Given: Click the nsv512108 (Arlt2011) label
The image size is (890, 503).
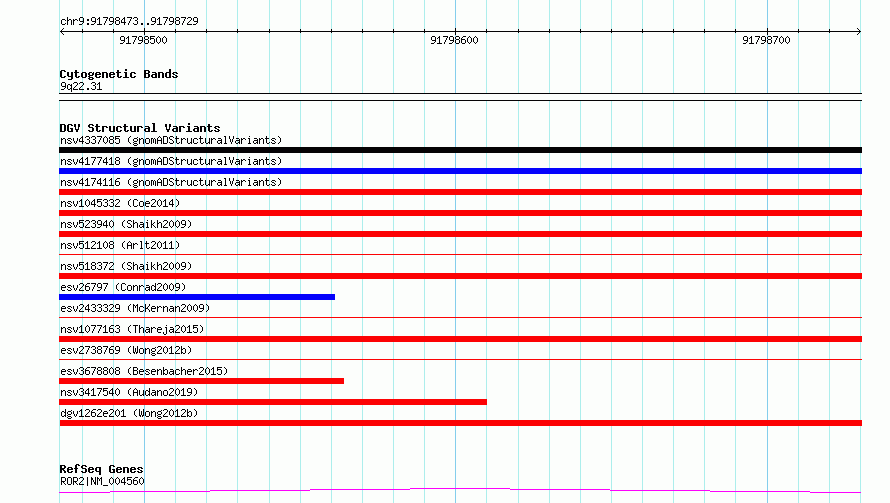Looking at the screenshot, I should point(120,245).
